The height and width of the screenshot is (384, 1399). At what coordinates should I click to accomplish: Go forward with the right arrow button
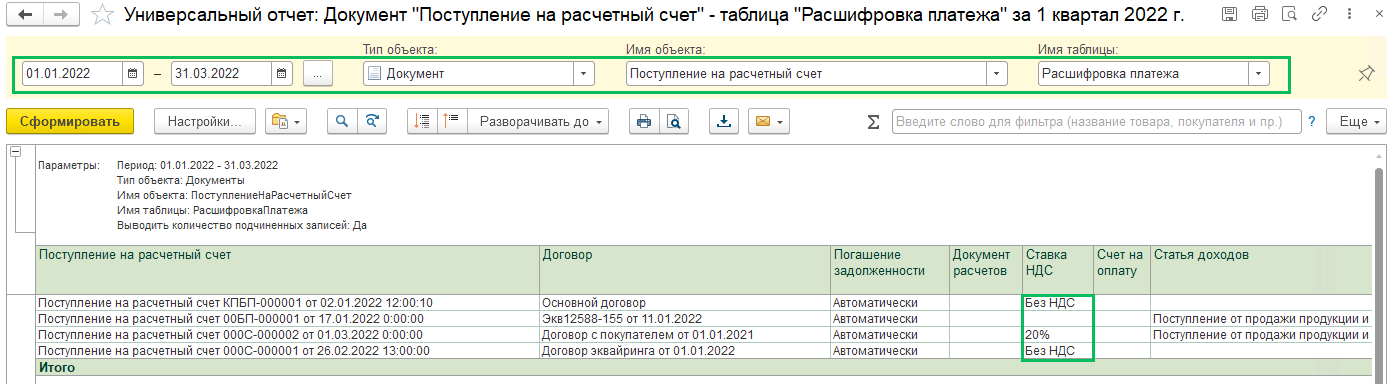point(60,14)
